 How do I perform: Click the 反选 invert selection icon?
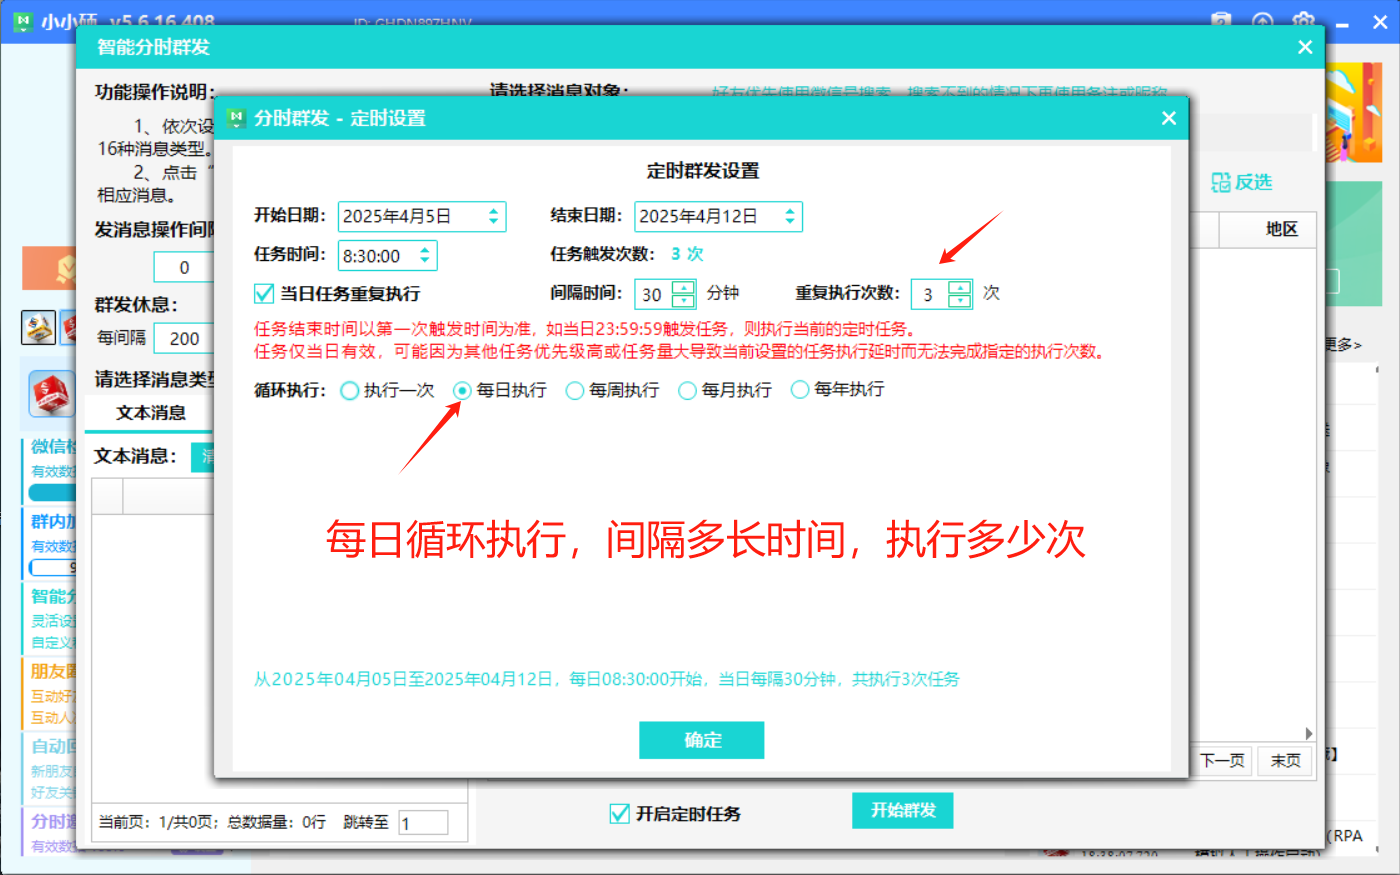pos(1221,182)
